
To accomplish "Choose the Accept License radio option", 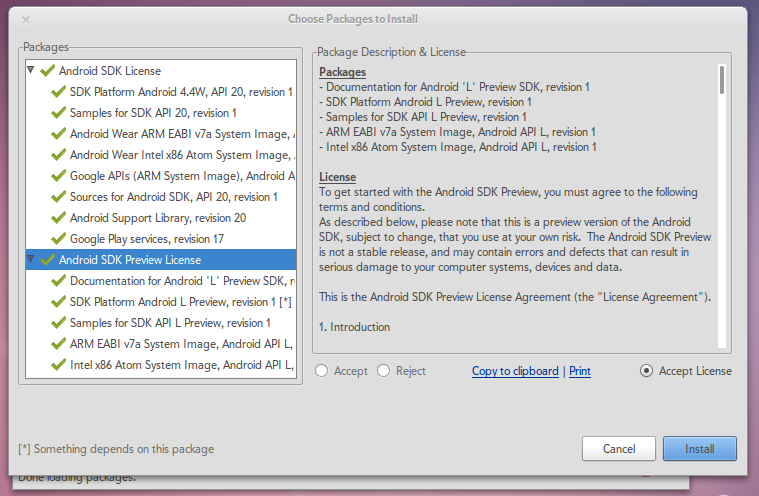I will pyautogui.click(x=646, y=371).
